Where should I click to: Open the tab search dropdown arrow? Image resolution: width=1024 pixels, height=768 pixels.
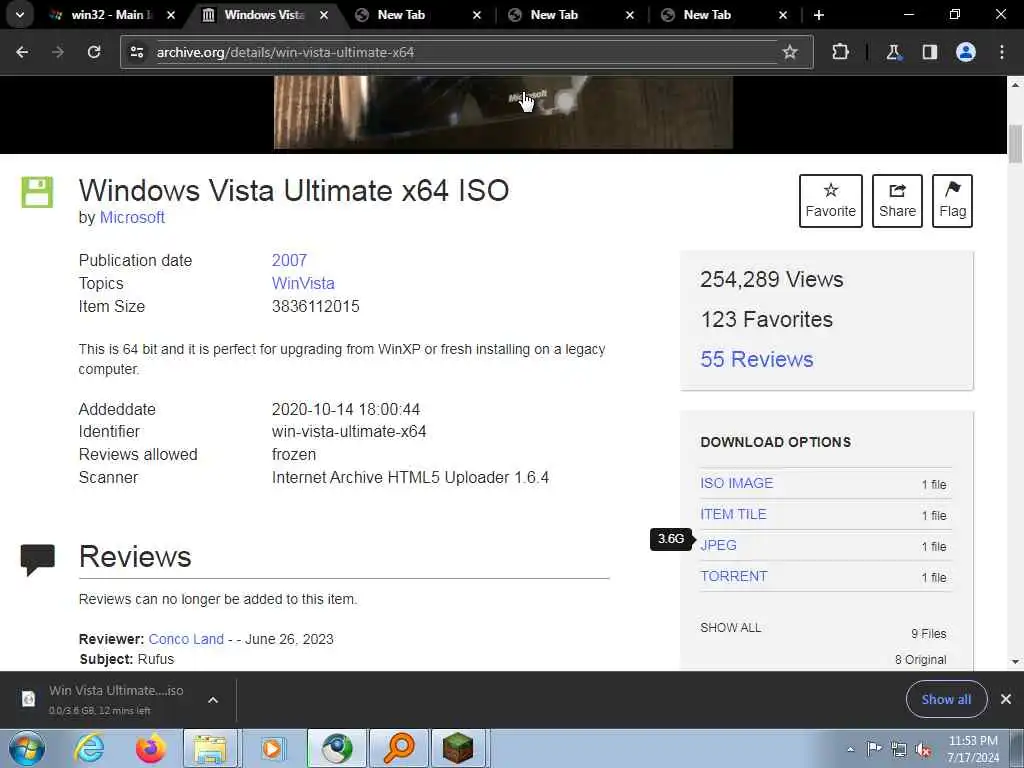[20, 14]
